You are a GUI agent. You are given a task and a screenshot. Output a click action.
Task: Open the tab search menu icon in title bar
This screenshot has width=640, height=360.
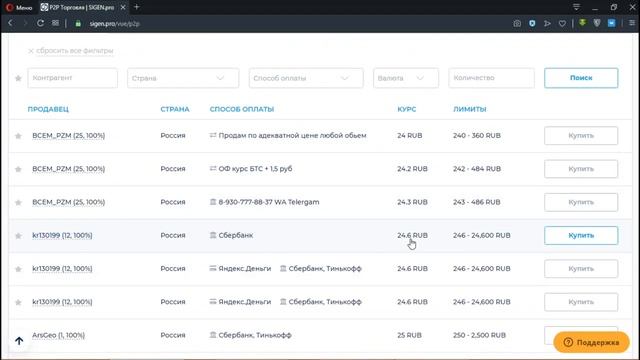click(x=576, y=7)
